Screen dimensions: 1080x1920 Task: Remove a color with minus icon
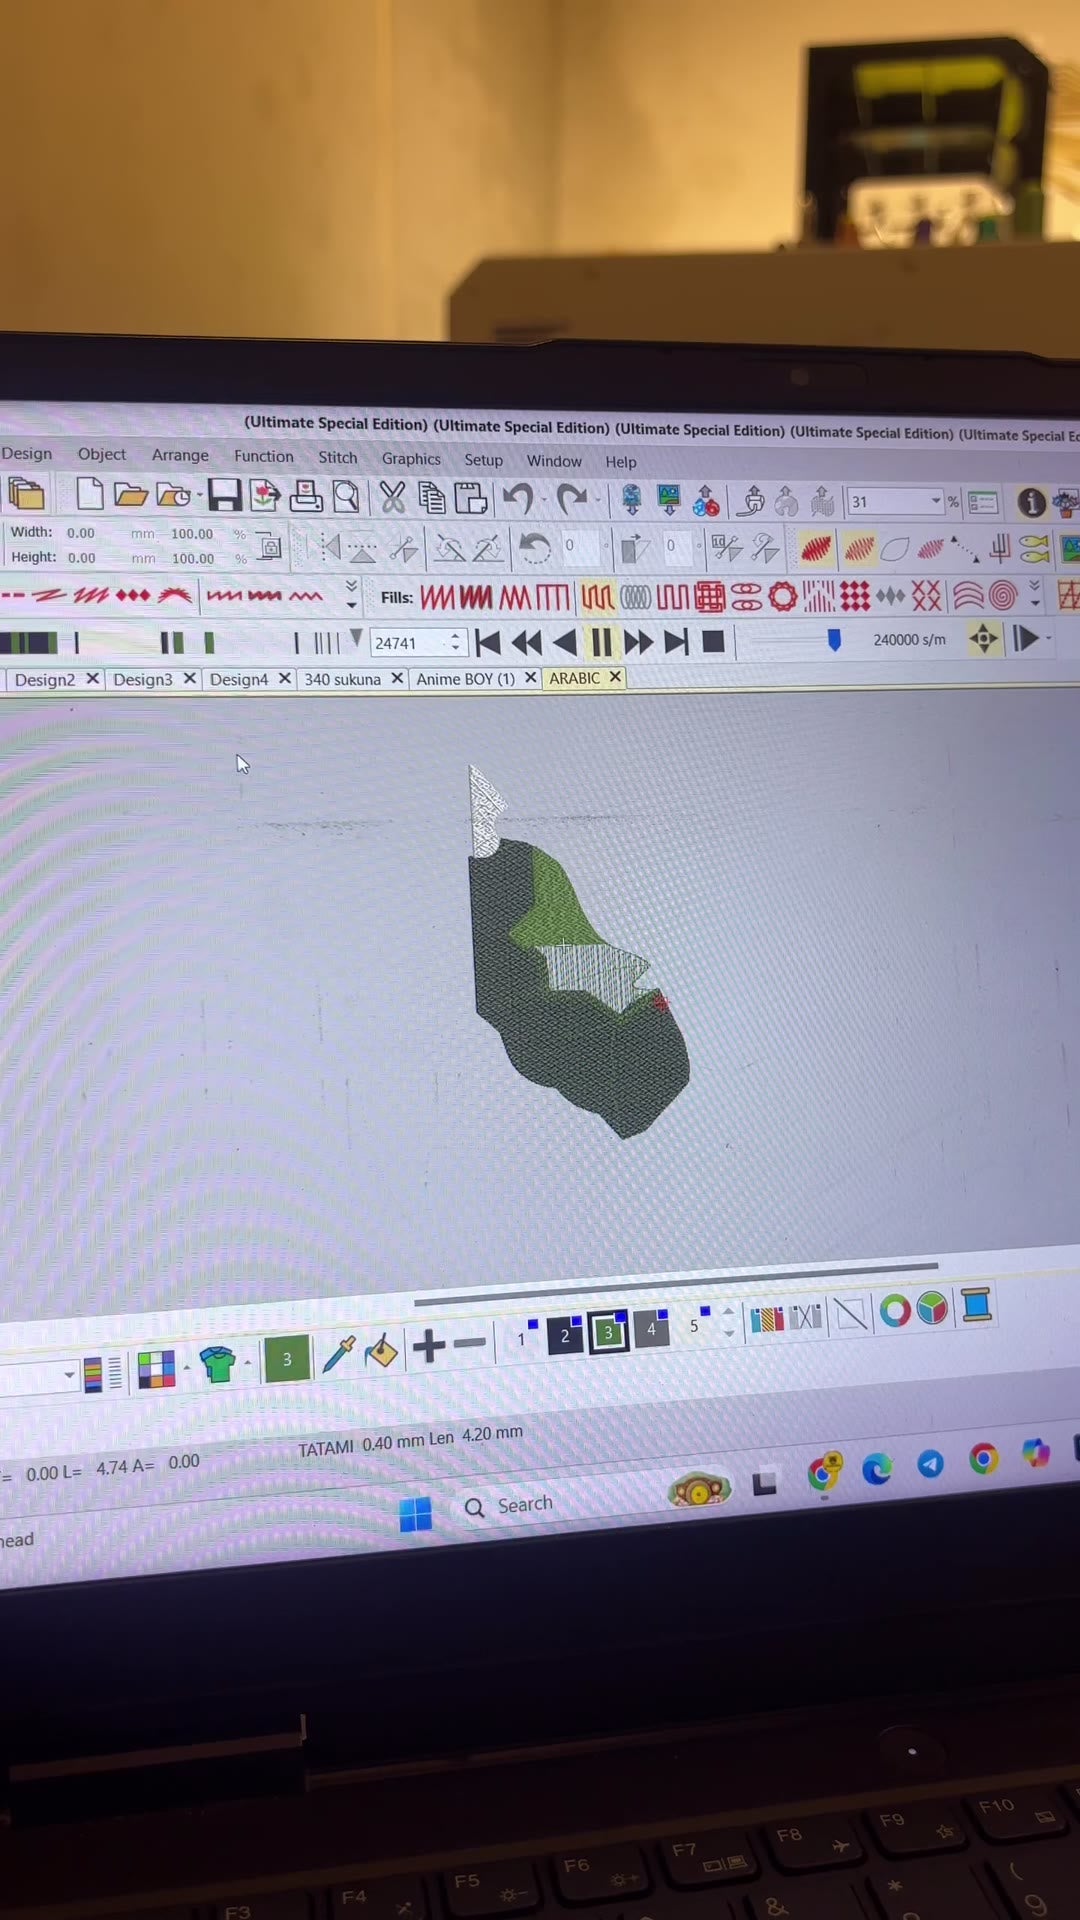[469, 1343]
